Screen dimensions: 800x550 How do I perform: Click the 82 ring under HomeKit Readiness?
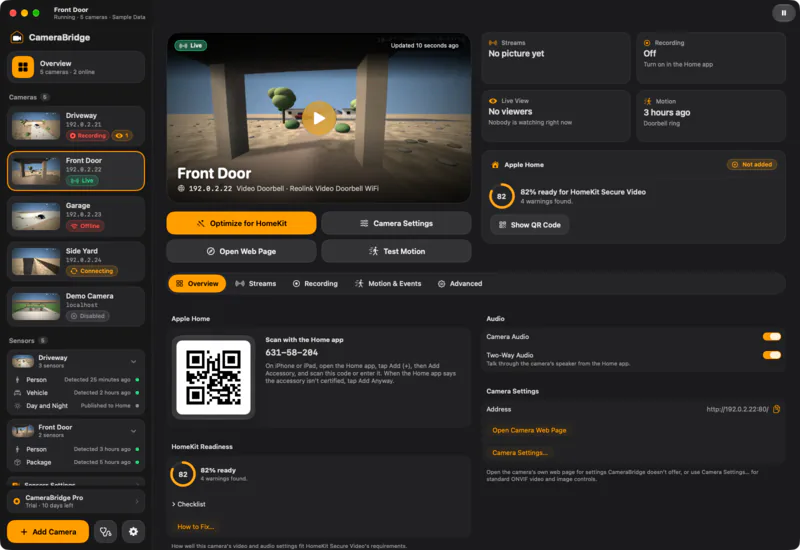coord(183,474)
